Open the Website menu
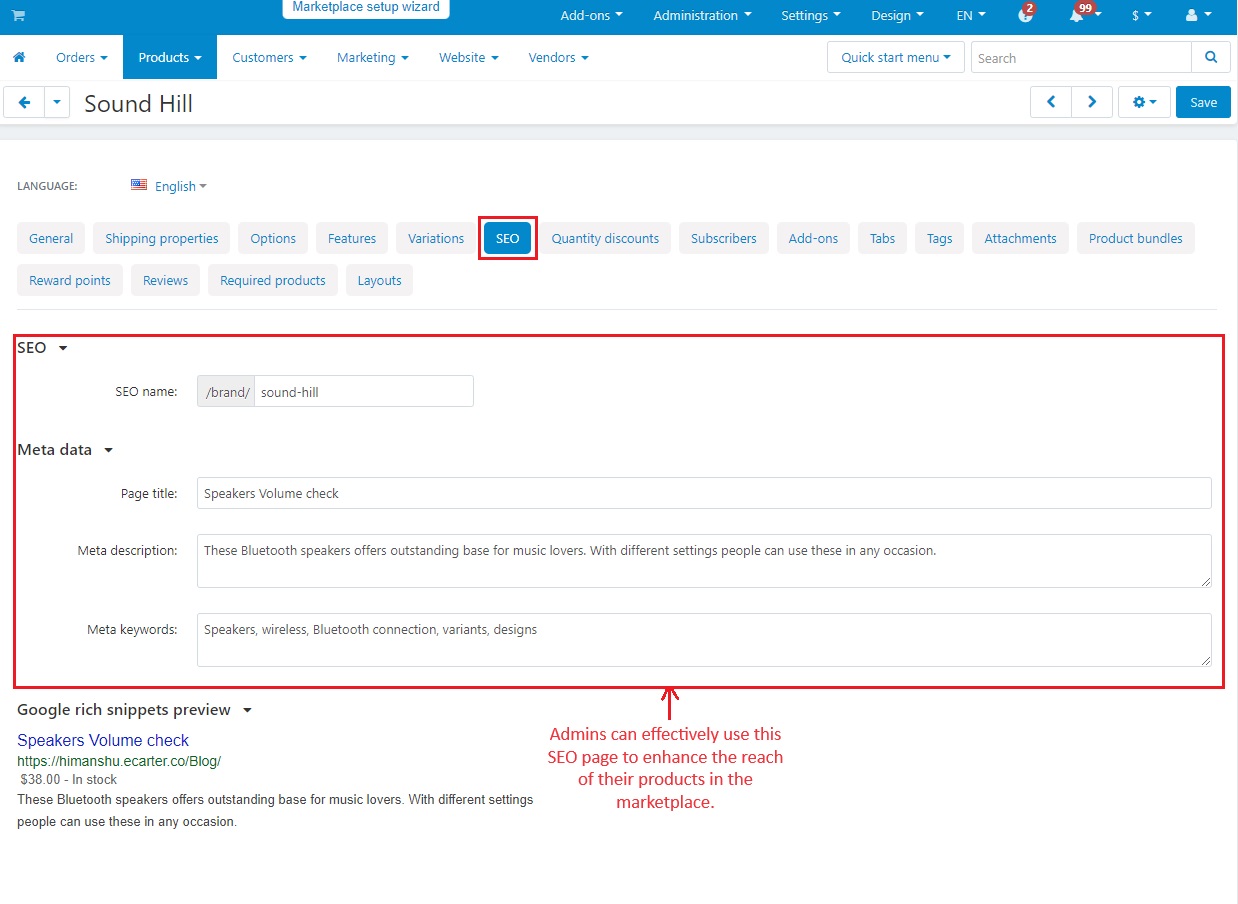The height and width of the screenshot is (904, 1238). (468, 57)
